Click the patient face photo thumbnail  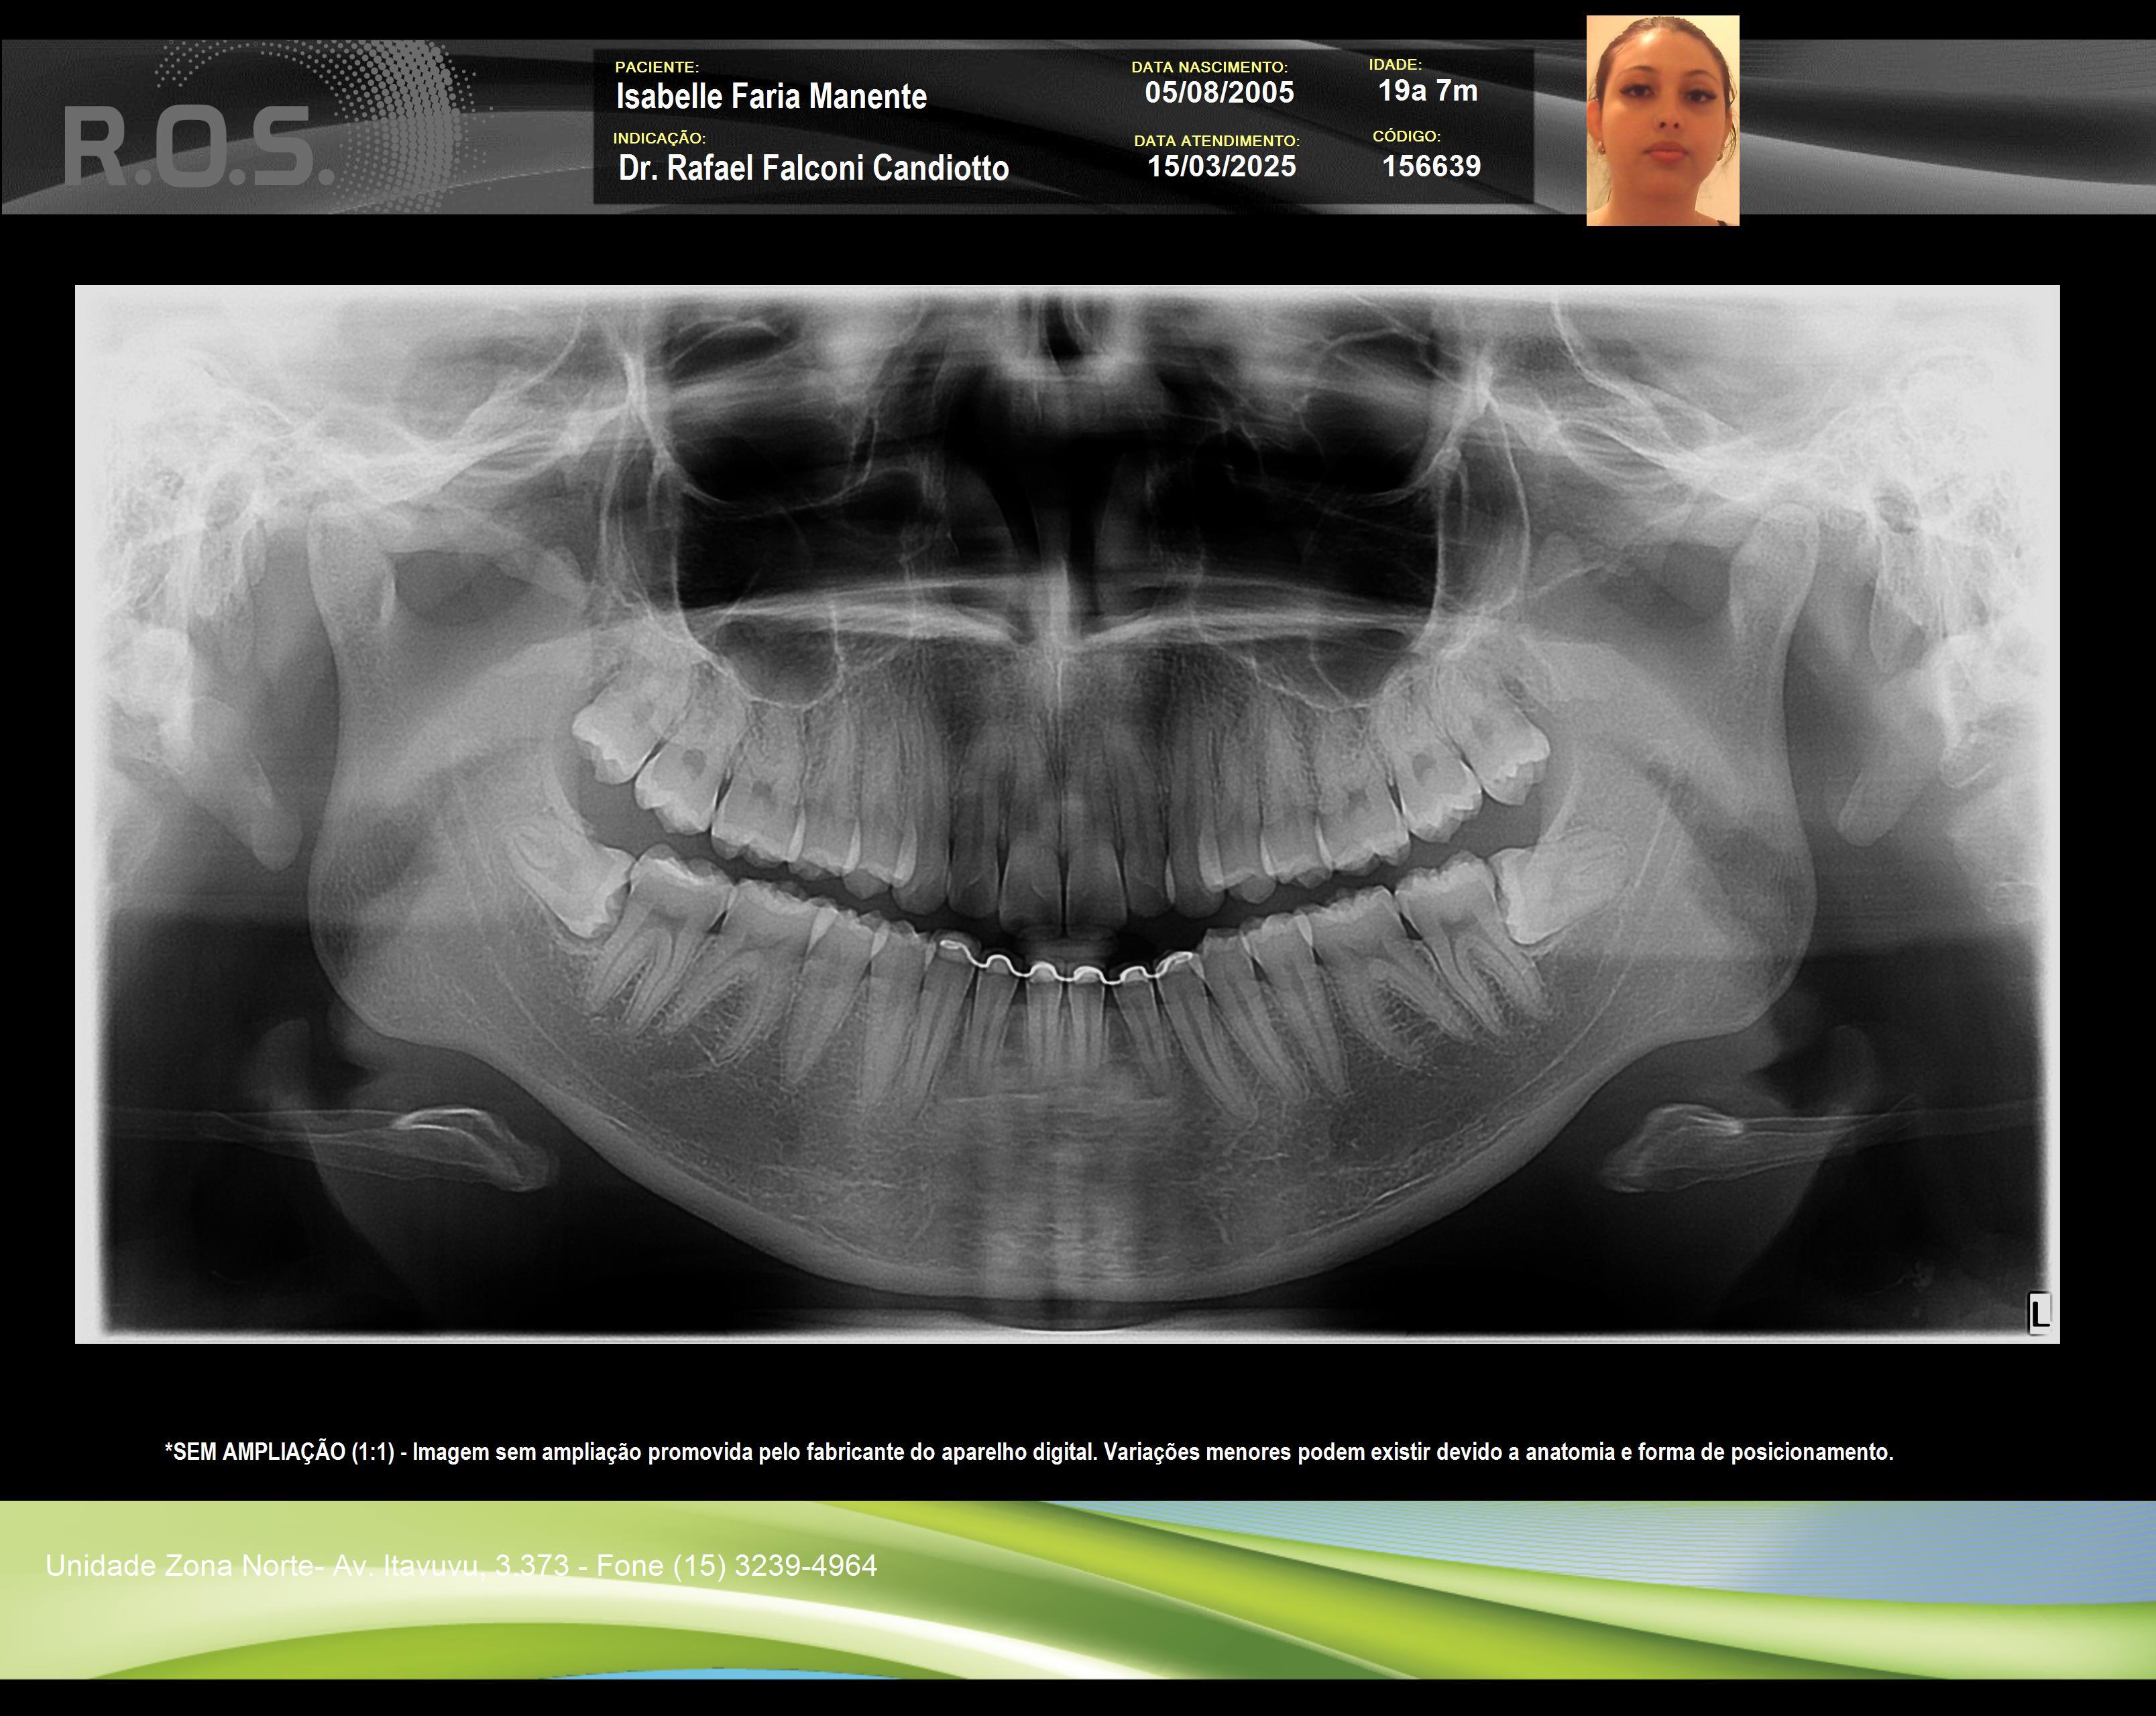tap(1662, 121)
